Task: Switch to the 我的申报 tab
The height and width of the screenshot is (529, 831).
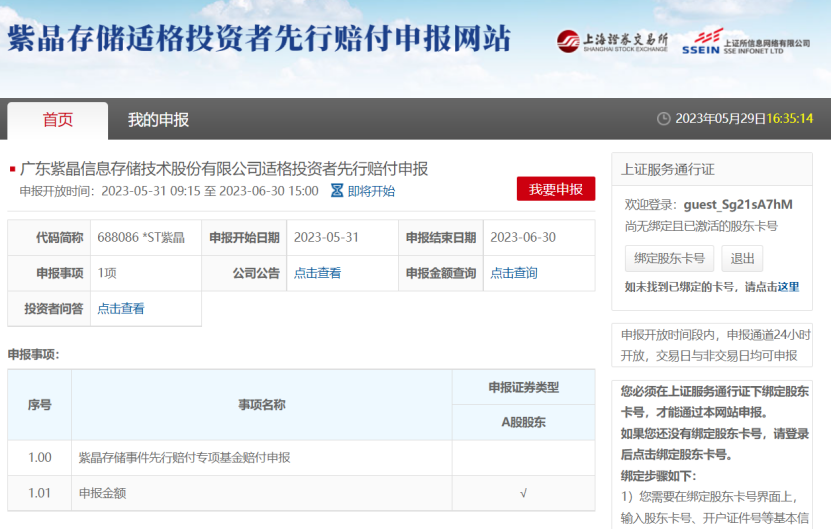Action: tap(158, 120)
